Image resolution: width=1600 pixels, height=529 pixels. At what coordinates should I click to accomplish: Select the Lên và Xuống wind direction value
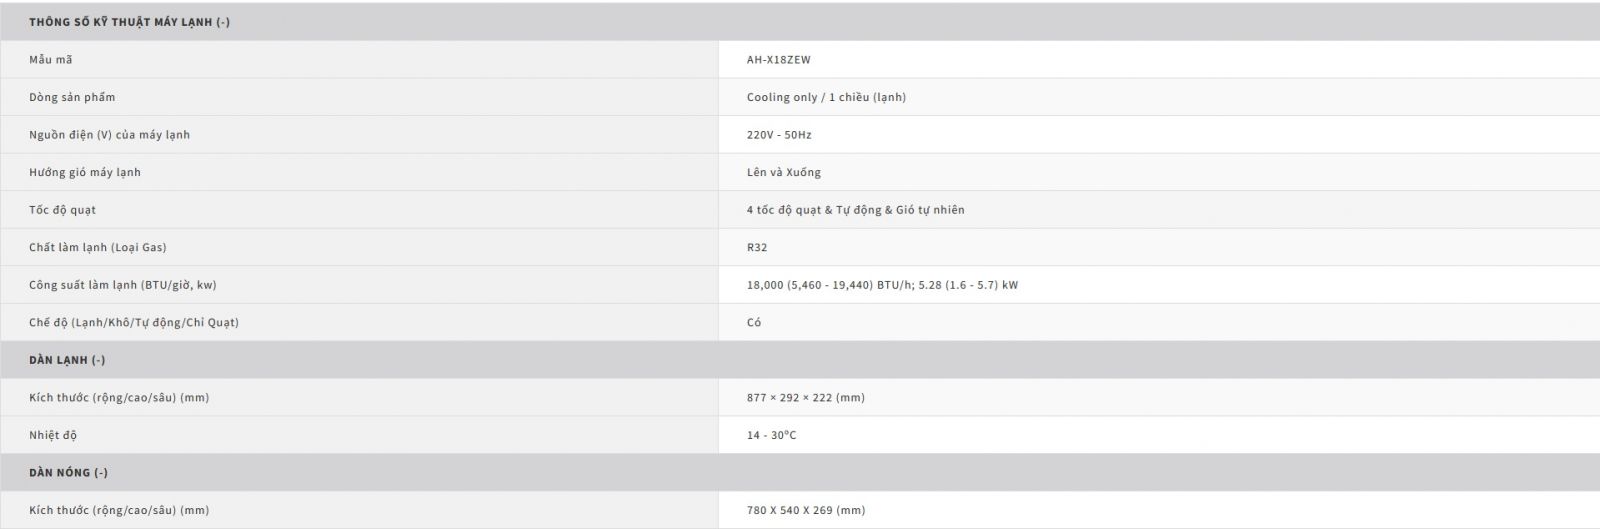click(x=783, y=172)
